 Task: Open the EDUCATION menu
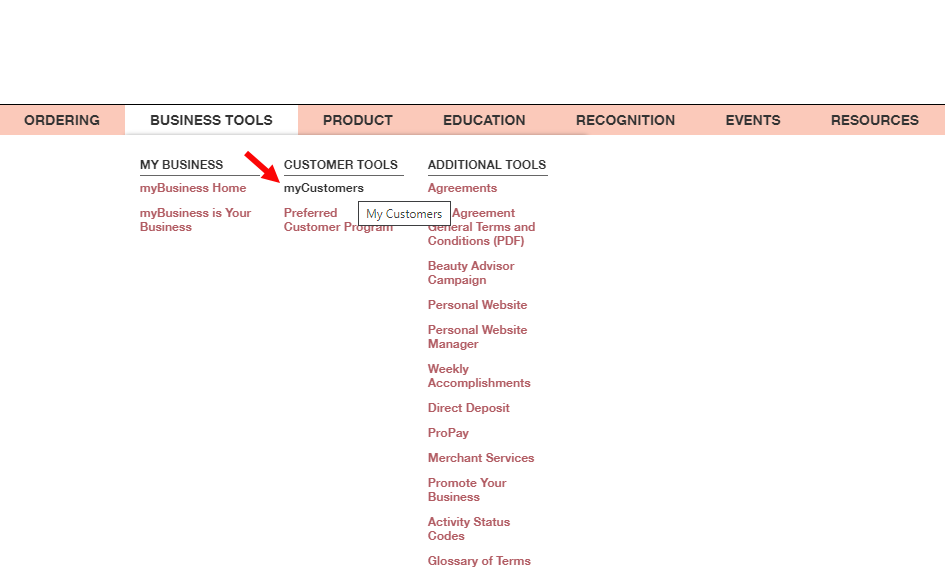(485, 120)
